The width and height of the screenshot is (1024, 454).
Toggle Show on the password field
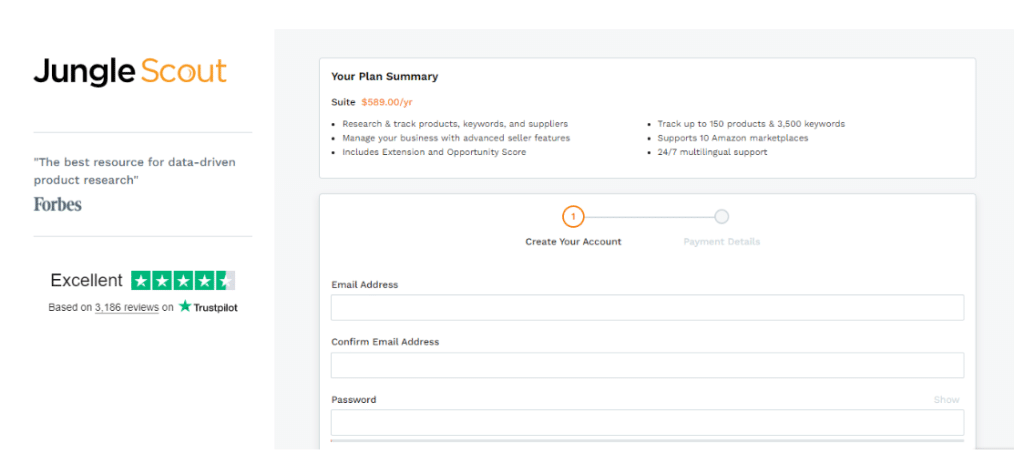tap(946, 400)
